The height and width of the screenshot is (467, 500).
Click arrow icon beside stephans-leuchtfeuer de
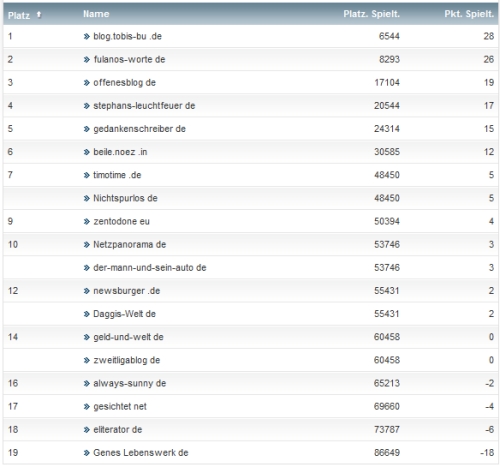[x=87, y=106]
